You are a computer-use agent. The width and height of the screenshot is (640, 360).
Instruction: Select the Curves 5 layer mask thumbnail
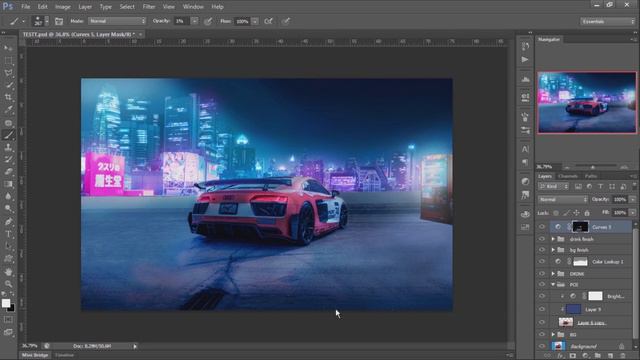point(580,227)
